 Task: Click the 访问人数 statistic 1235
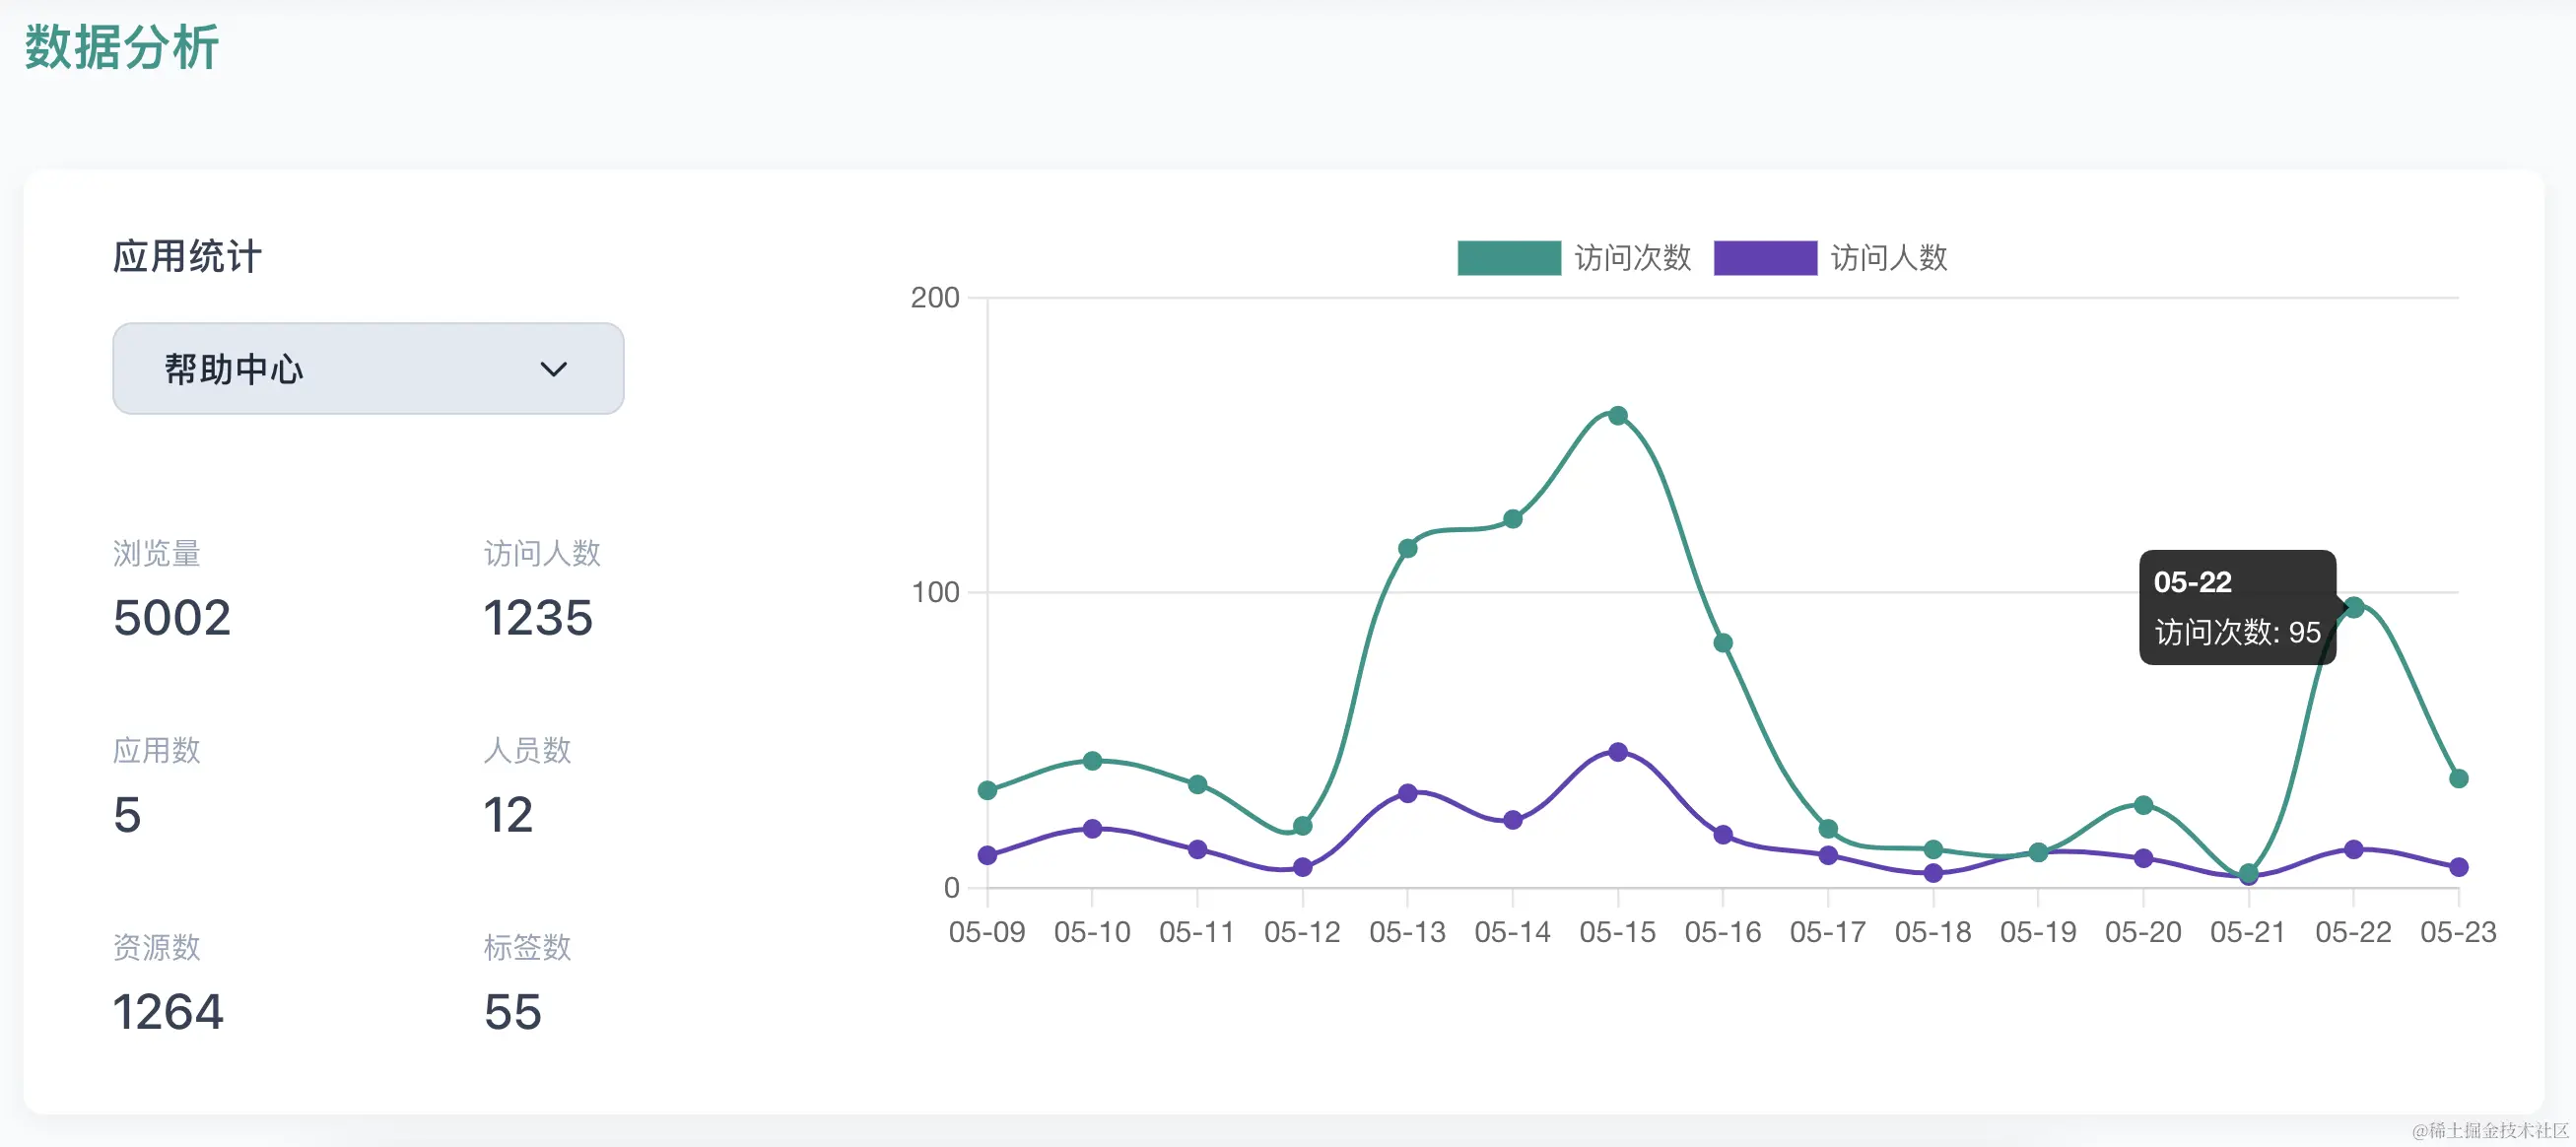(x=538, y=617)
